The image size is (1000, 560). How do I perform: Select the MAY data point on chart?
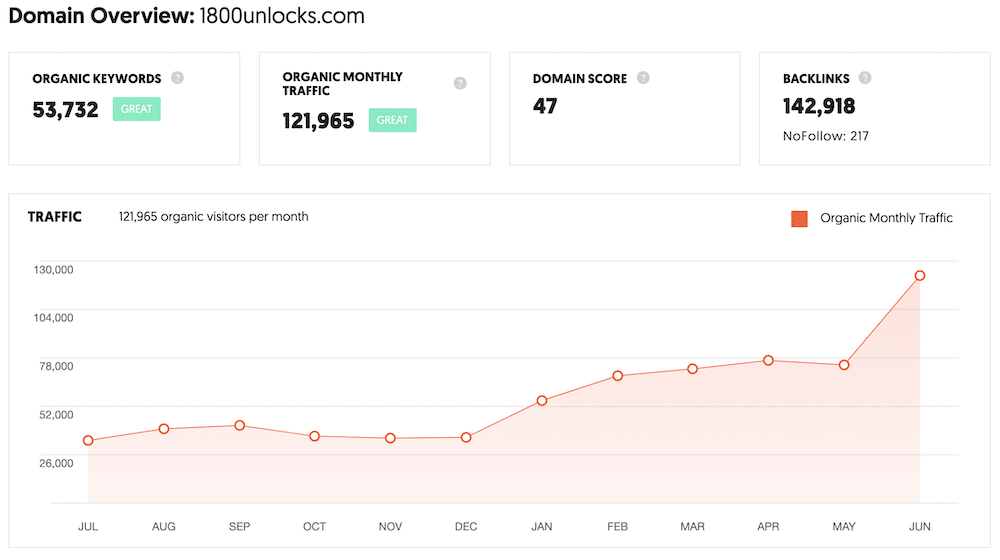click(844, 365)
